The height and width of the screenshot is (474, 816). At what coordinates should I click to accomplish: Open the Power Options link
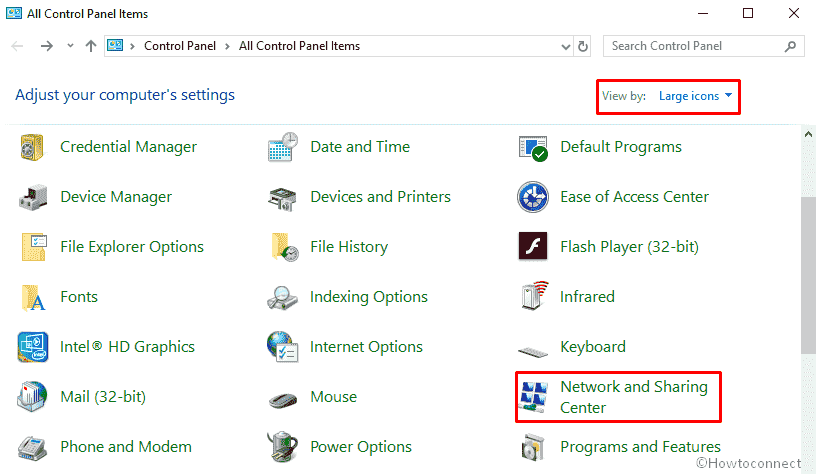361,447
